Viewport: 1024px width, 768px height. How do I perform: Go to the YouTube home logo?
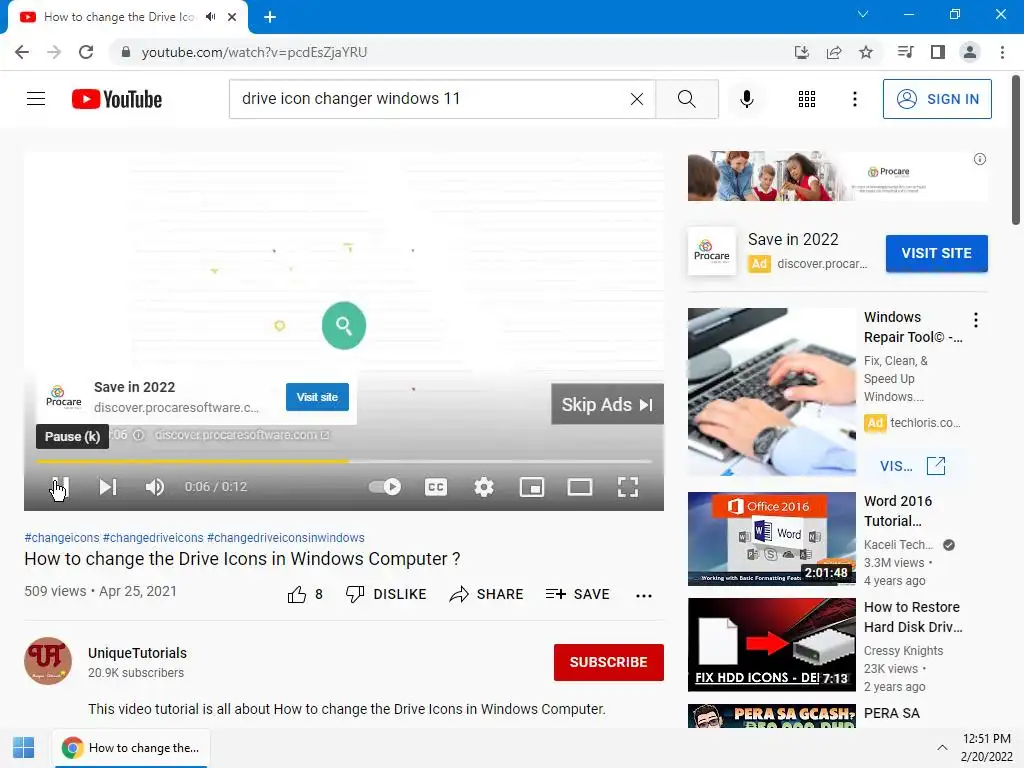tap(117, 99)
